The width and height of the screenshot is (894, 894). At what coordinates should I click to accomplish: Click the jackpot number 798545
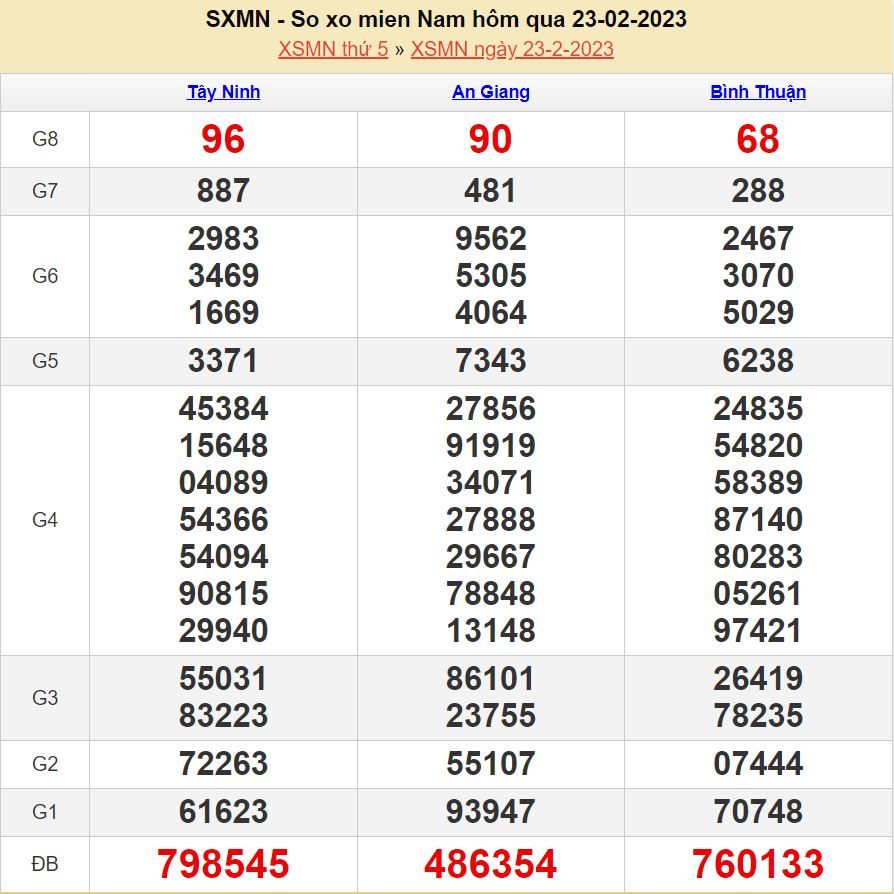pos(223,864)
